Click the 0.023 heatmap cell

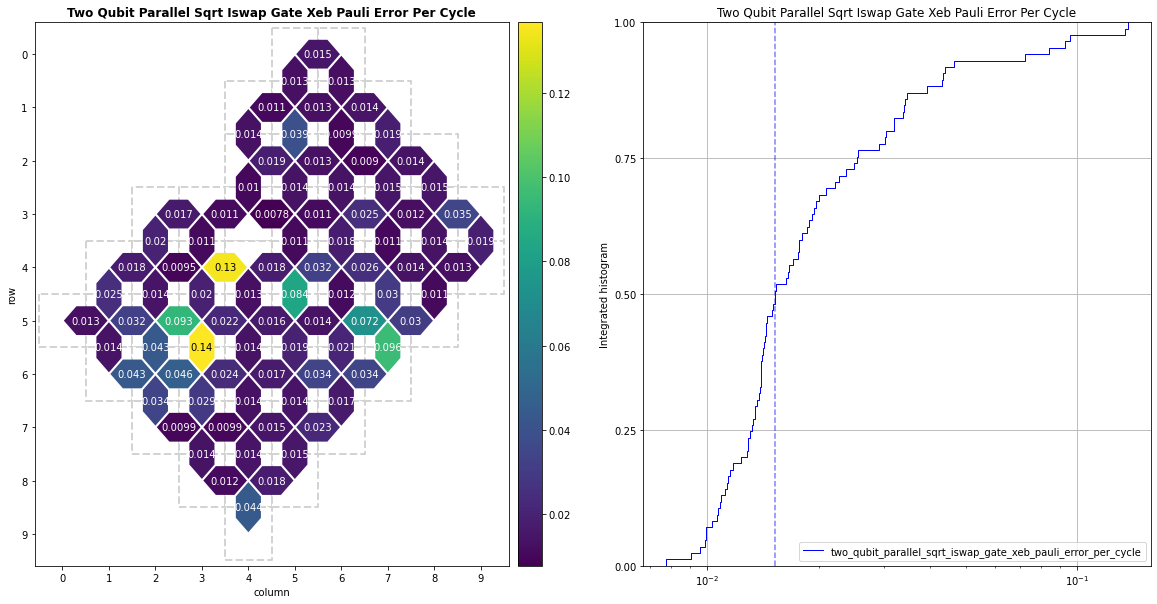[x=318, y=427]
